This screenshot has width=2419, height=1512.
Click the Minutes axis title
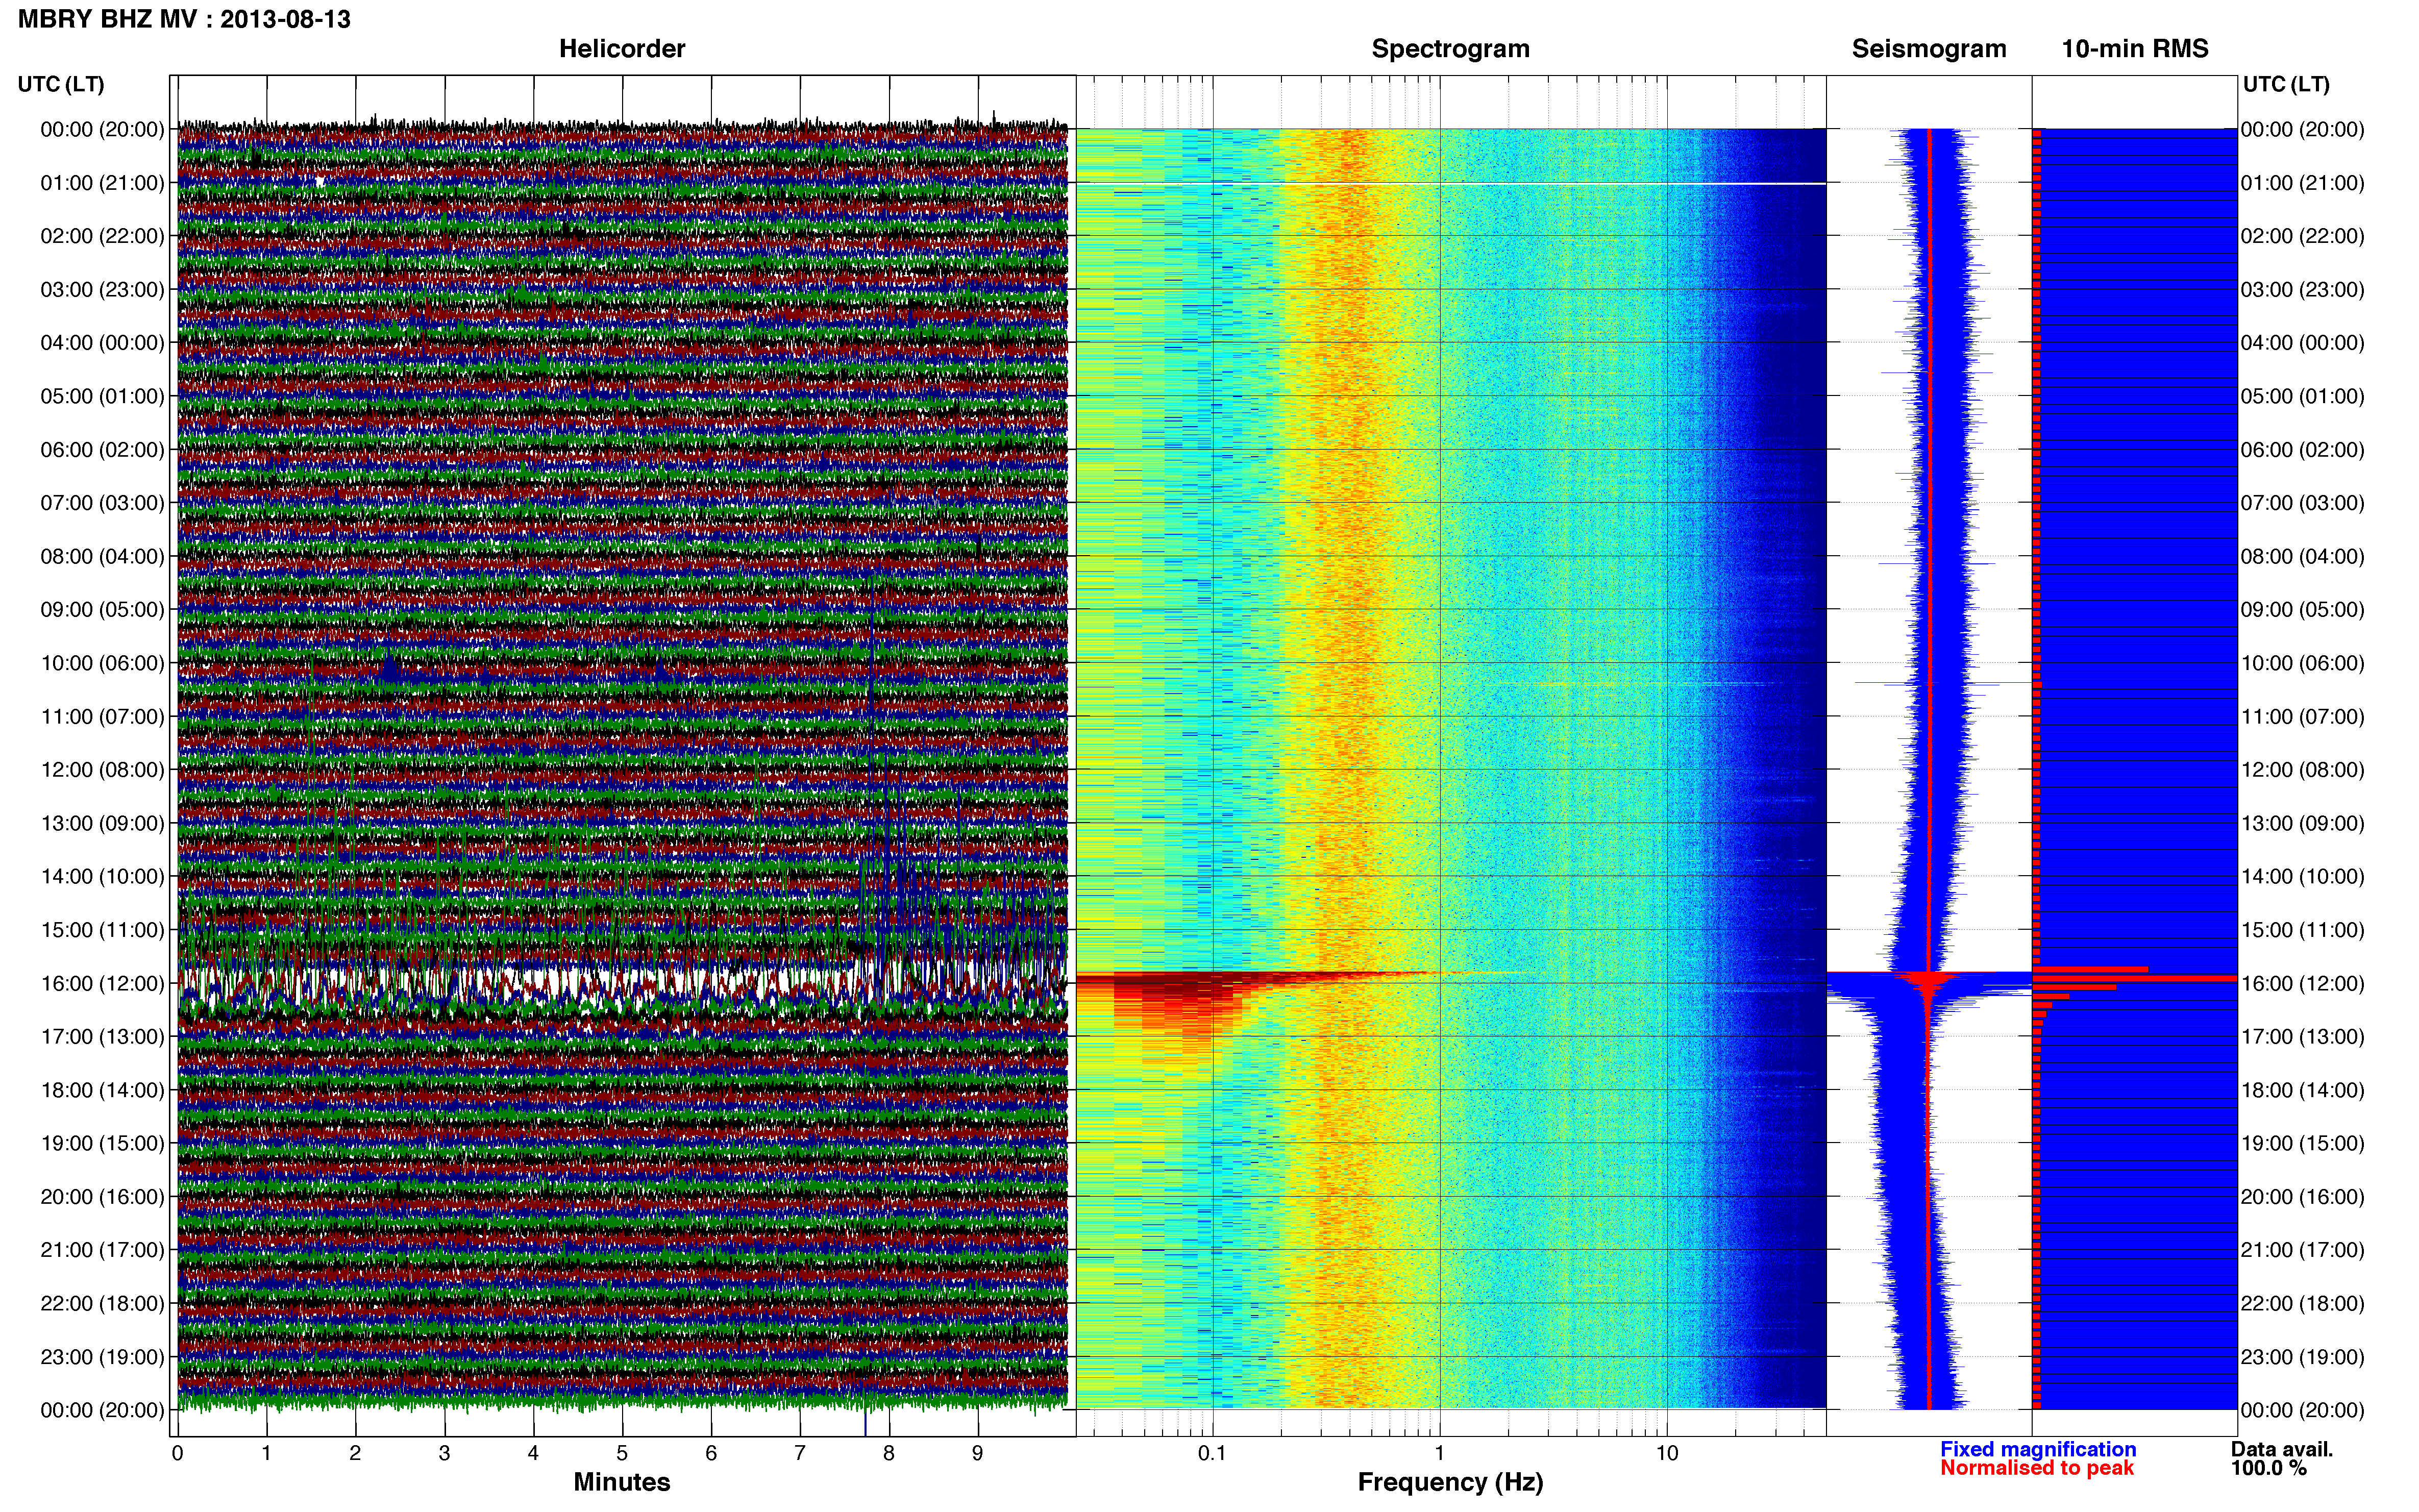[621, 1482]
